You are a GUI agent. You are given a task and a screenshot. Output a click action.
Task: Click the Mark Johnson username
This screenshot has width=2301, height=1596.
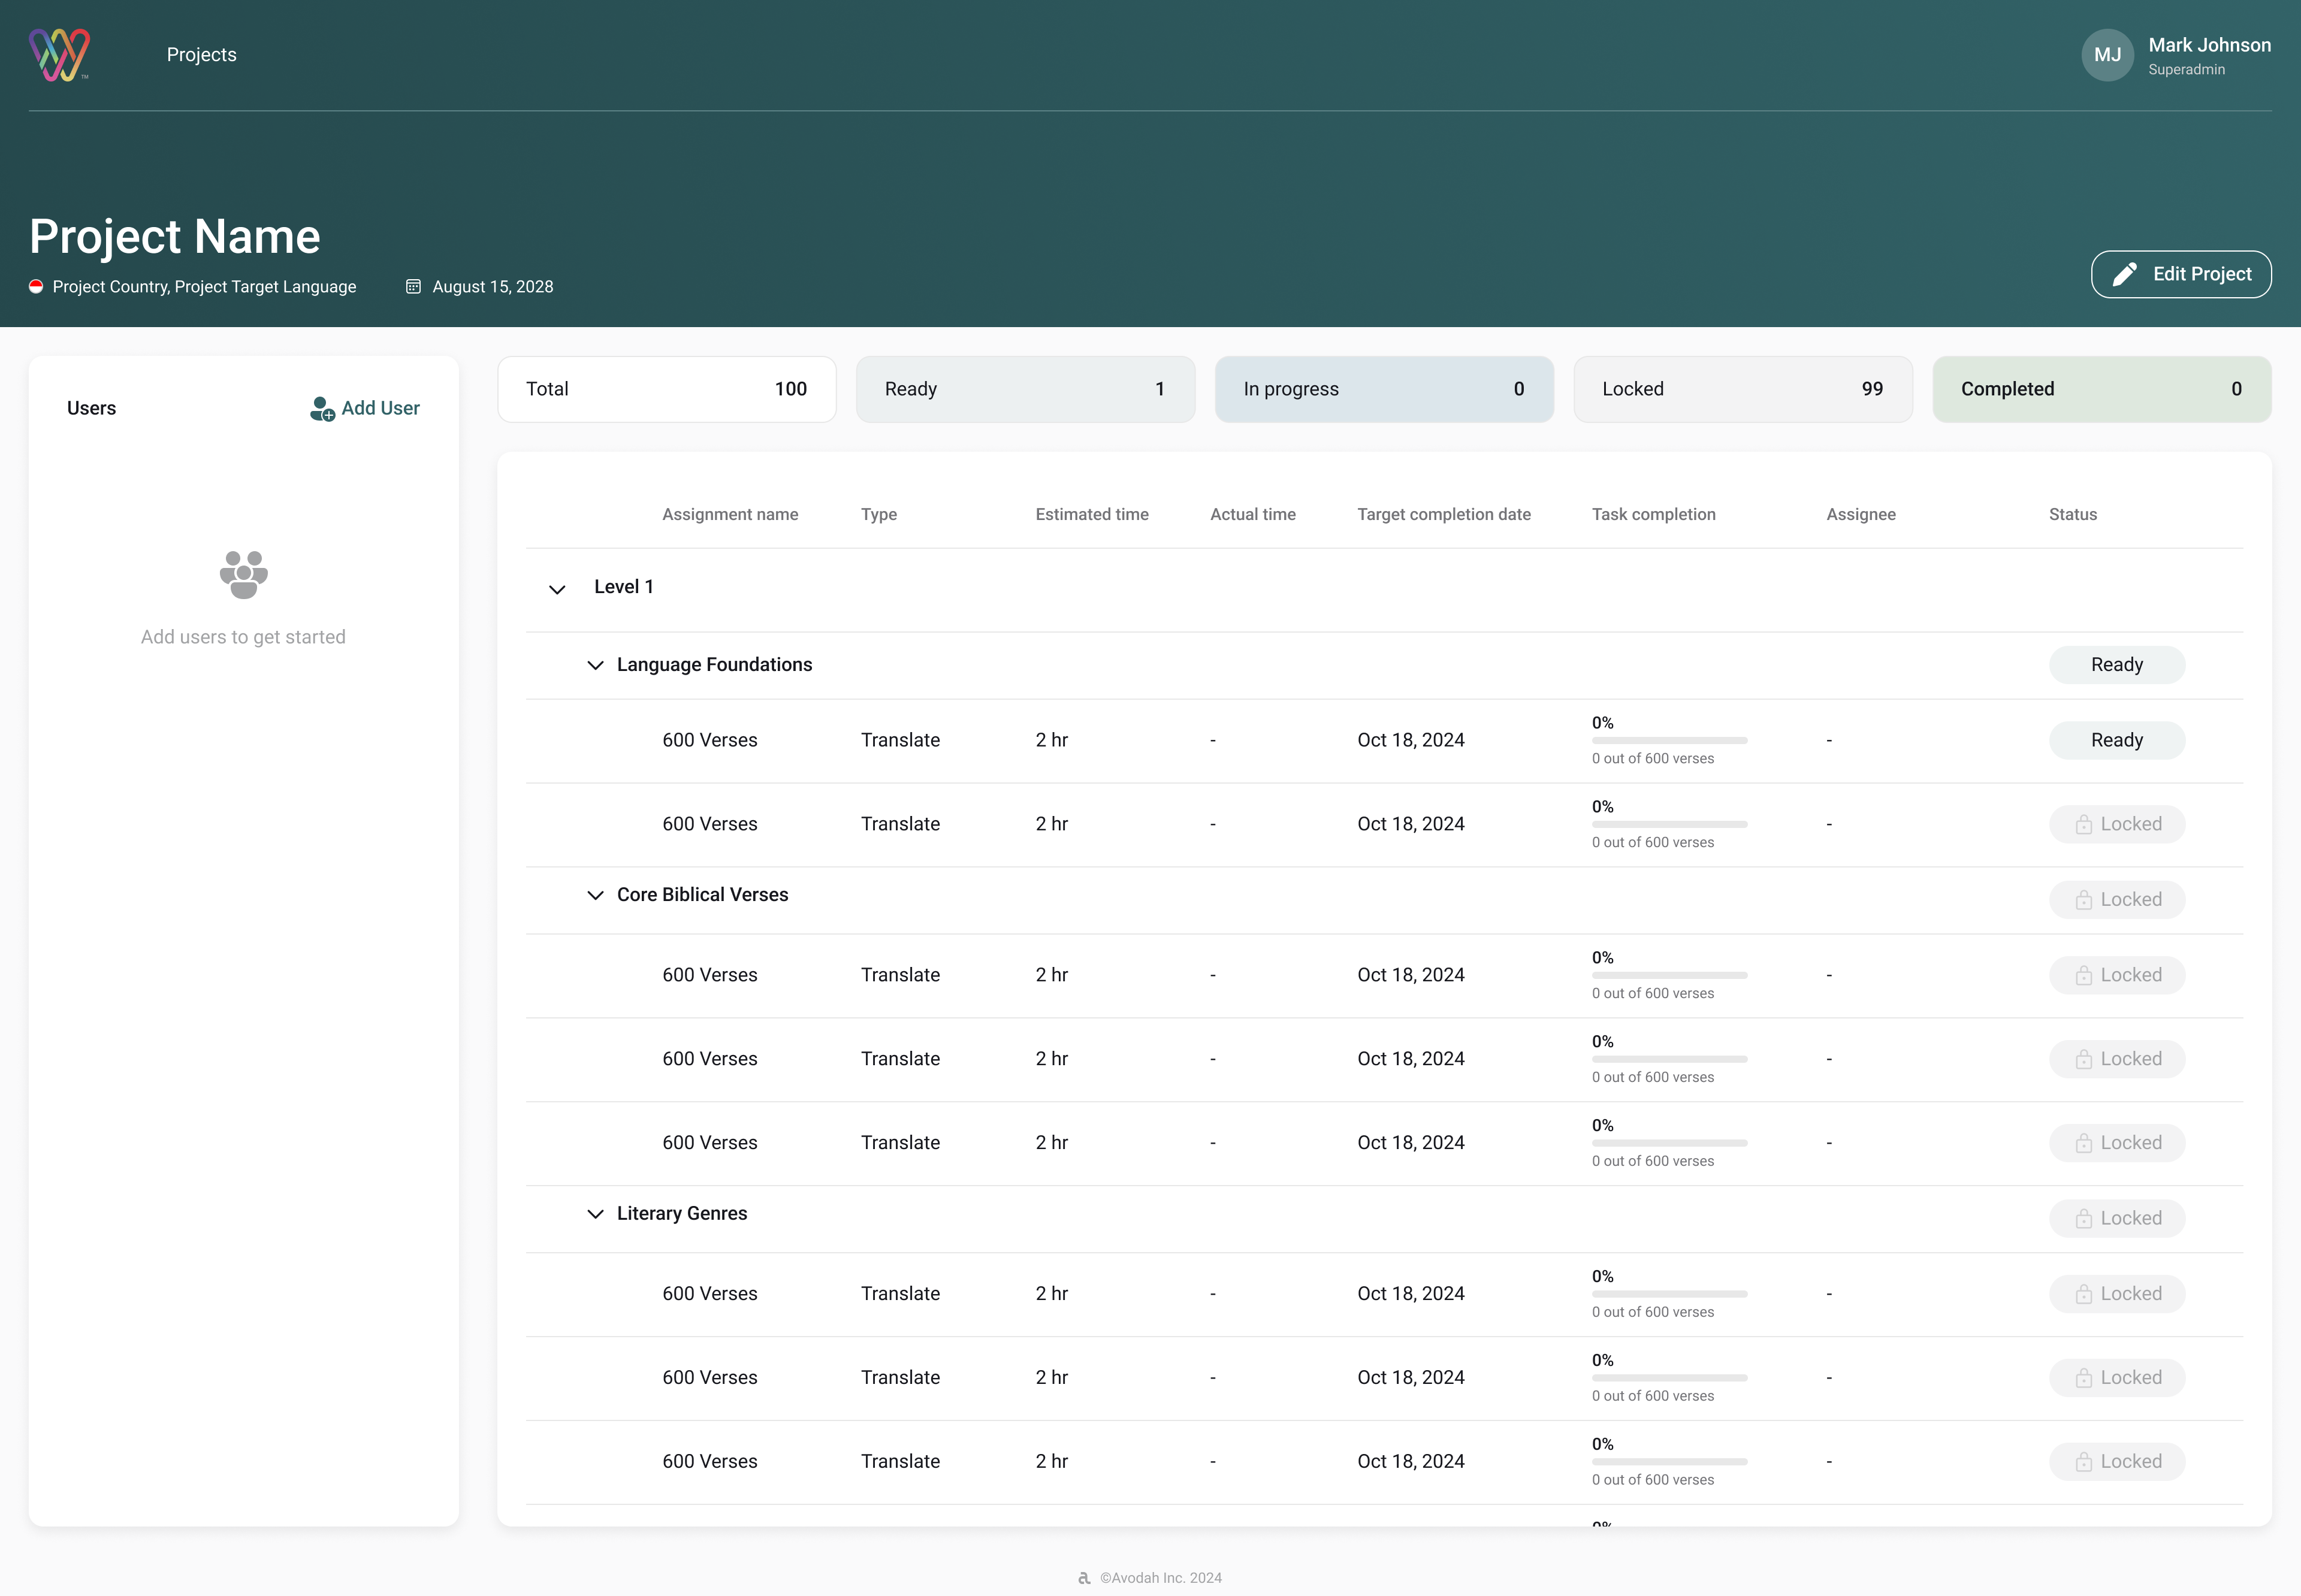(2210, 45)
